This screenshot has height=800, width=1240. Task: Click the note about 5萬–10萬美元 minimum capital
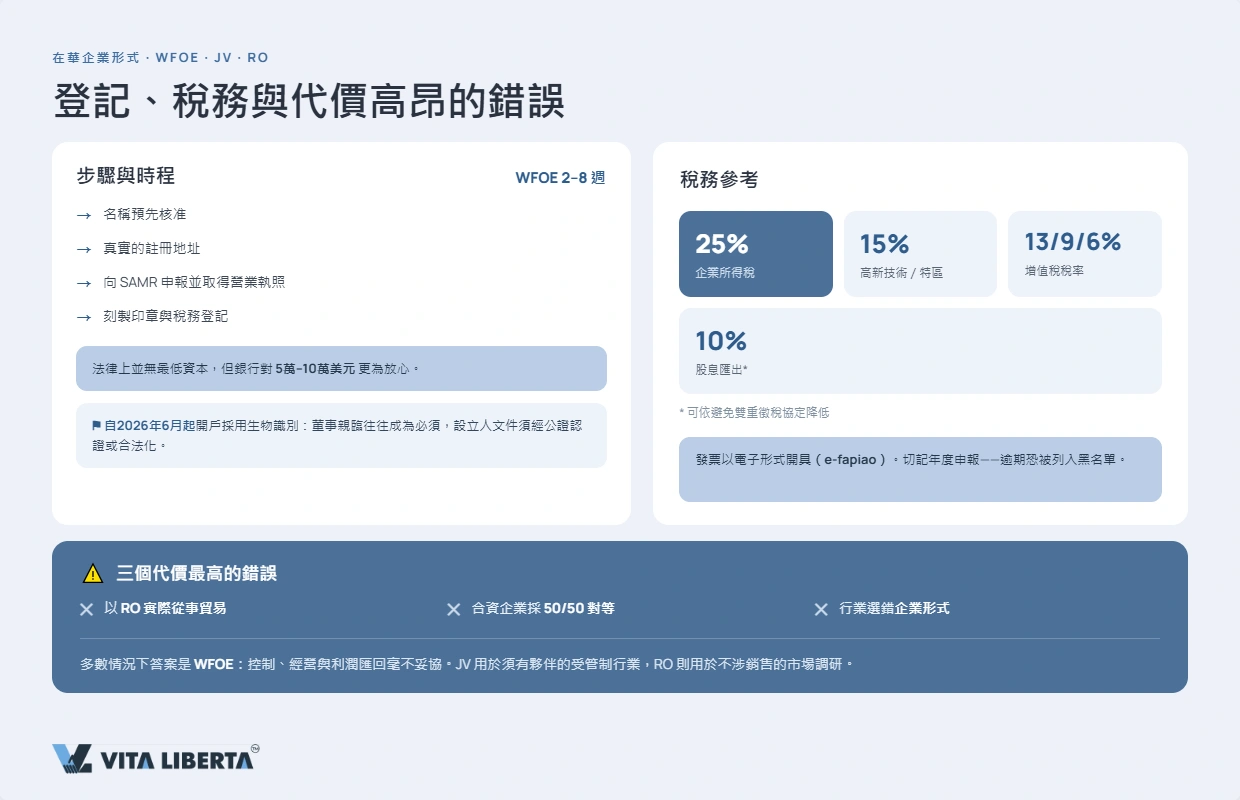pos(341,368)
